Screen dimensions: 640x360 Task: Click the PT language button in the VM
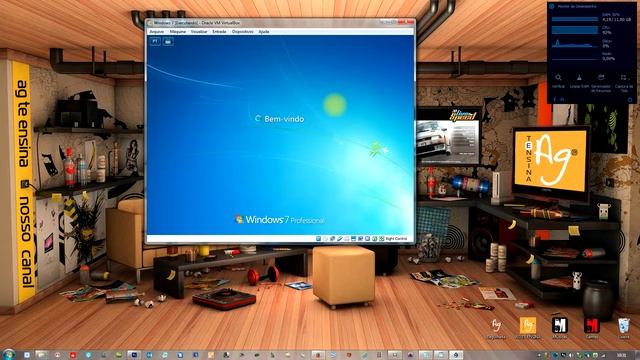(x=155, y=41)
